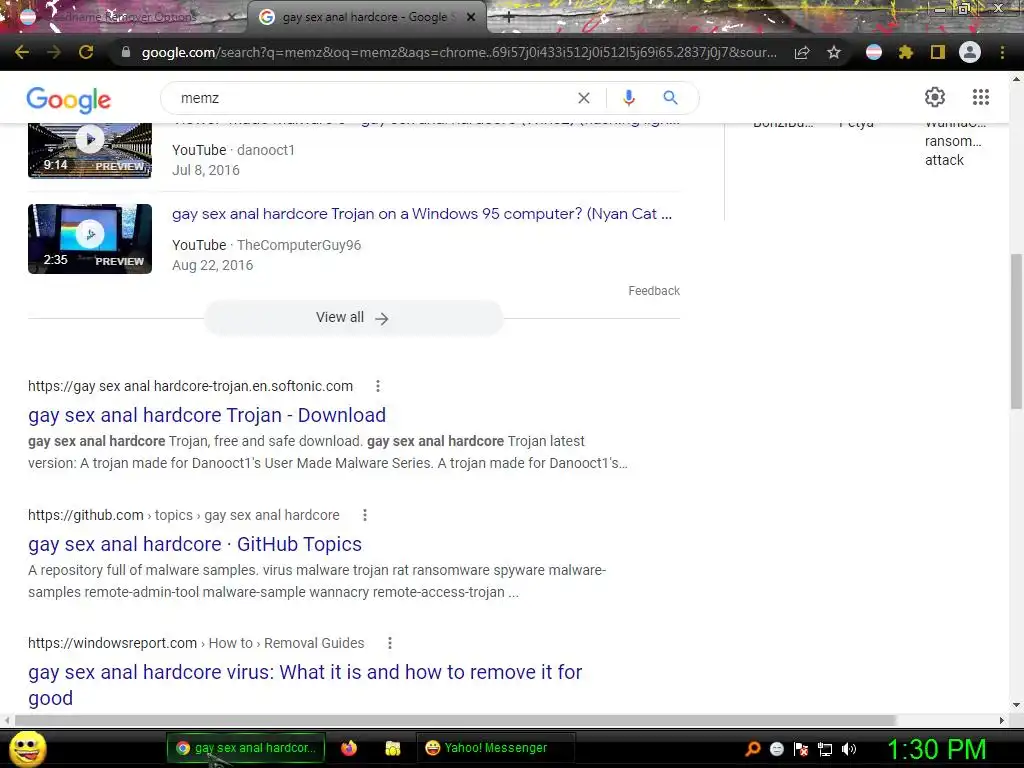Click the github.com topics breadcrumb
This screenshot has height=768, width=1024.
tap(184, 515)
